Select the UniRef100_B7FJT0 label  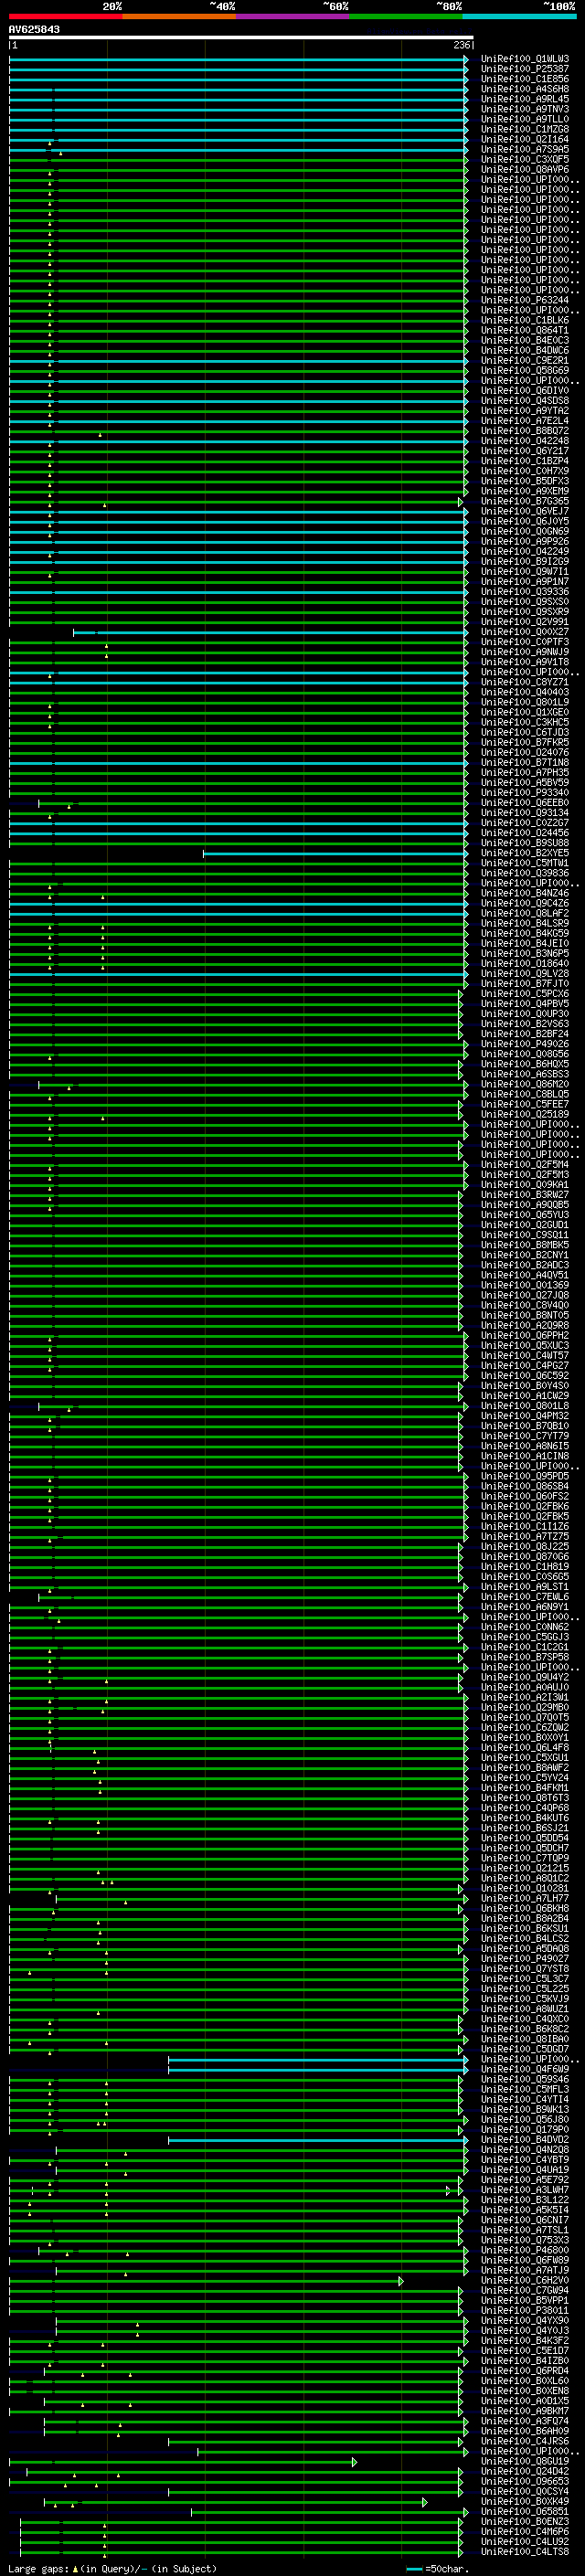[x=524, y=983]
